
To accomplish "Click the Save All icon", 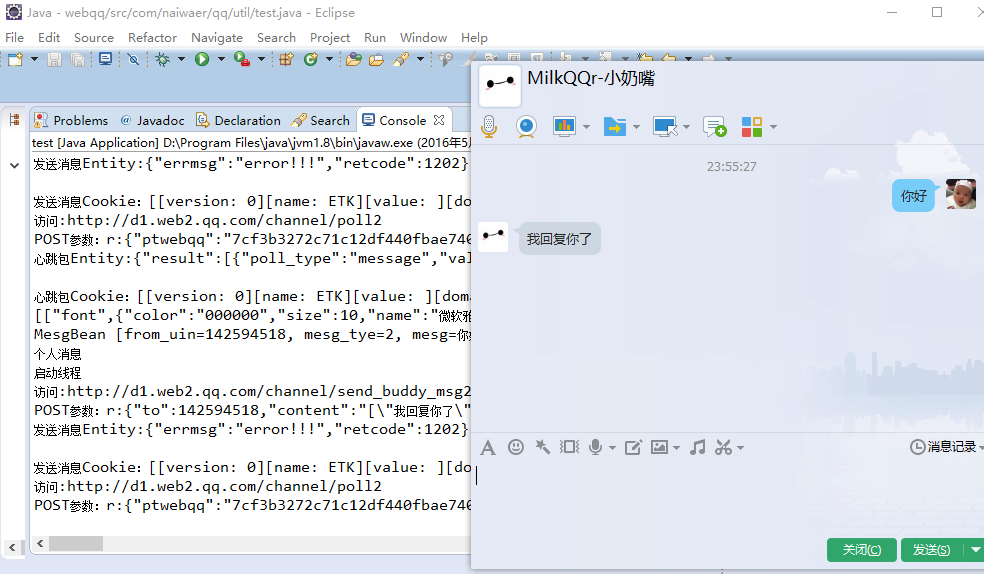I will (x=77, y=59).
